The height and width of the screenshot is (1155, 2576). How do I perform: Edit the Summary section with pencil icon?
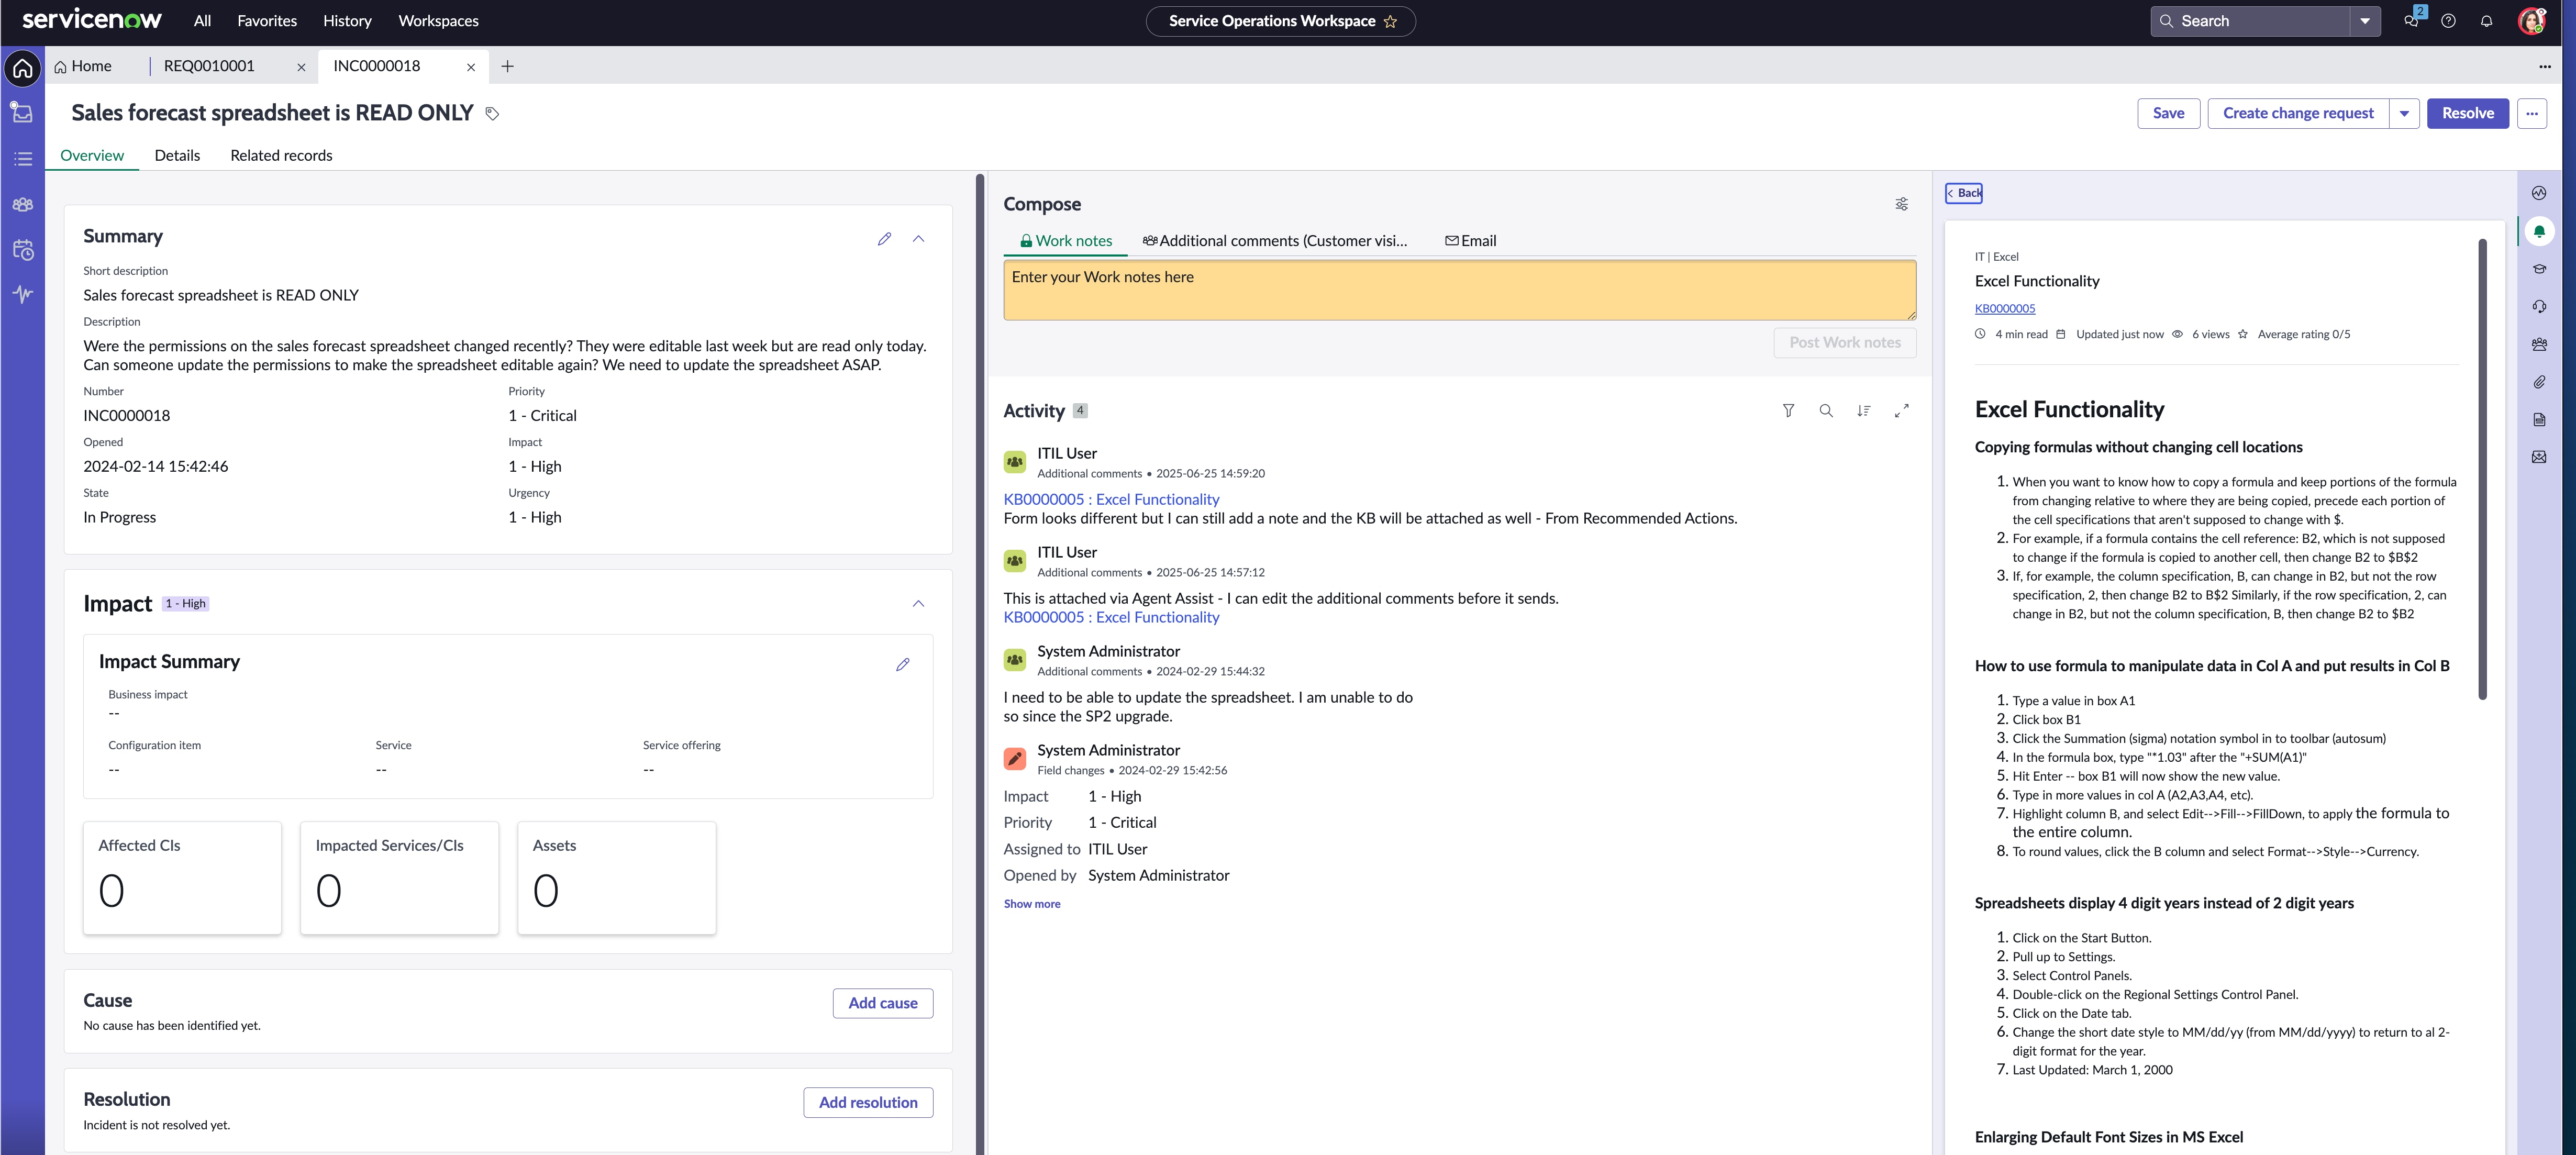[x=884, y=239]
